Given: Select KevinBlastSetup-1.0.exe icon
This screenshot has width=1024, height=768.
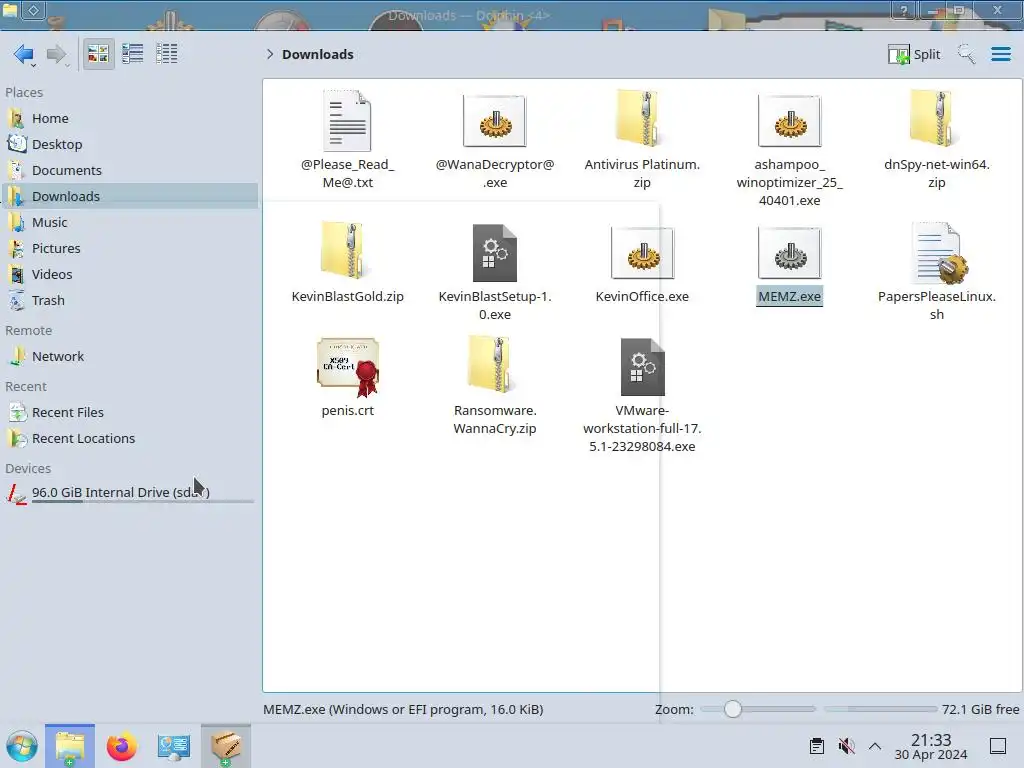Looking at the screenshot, I should click(x=494, y=253).
